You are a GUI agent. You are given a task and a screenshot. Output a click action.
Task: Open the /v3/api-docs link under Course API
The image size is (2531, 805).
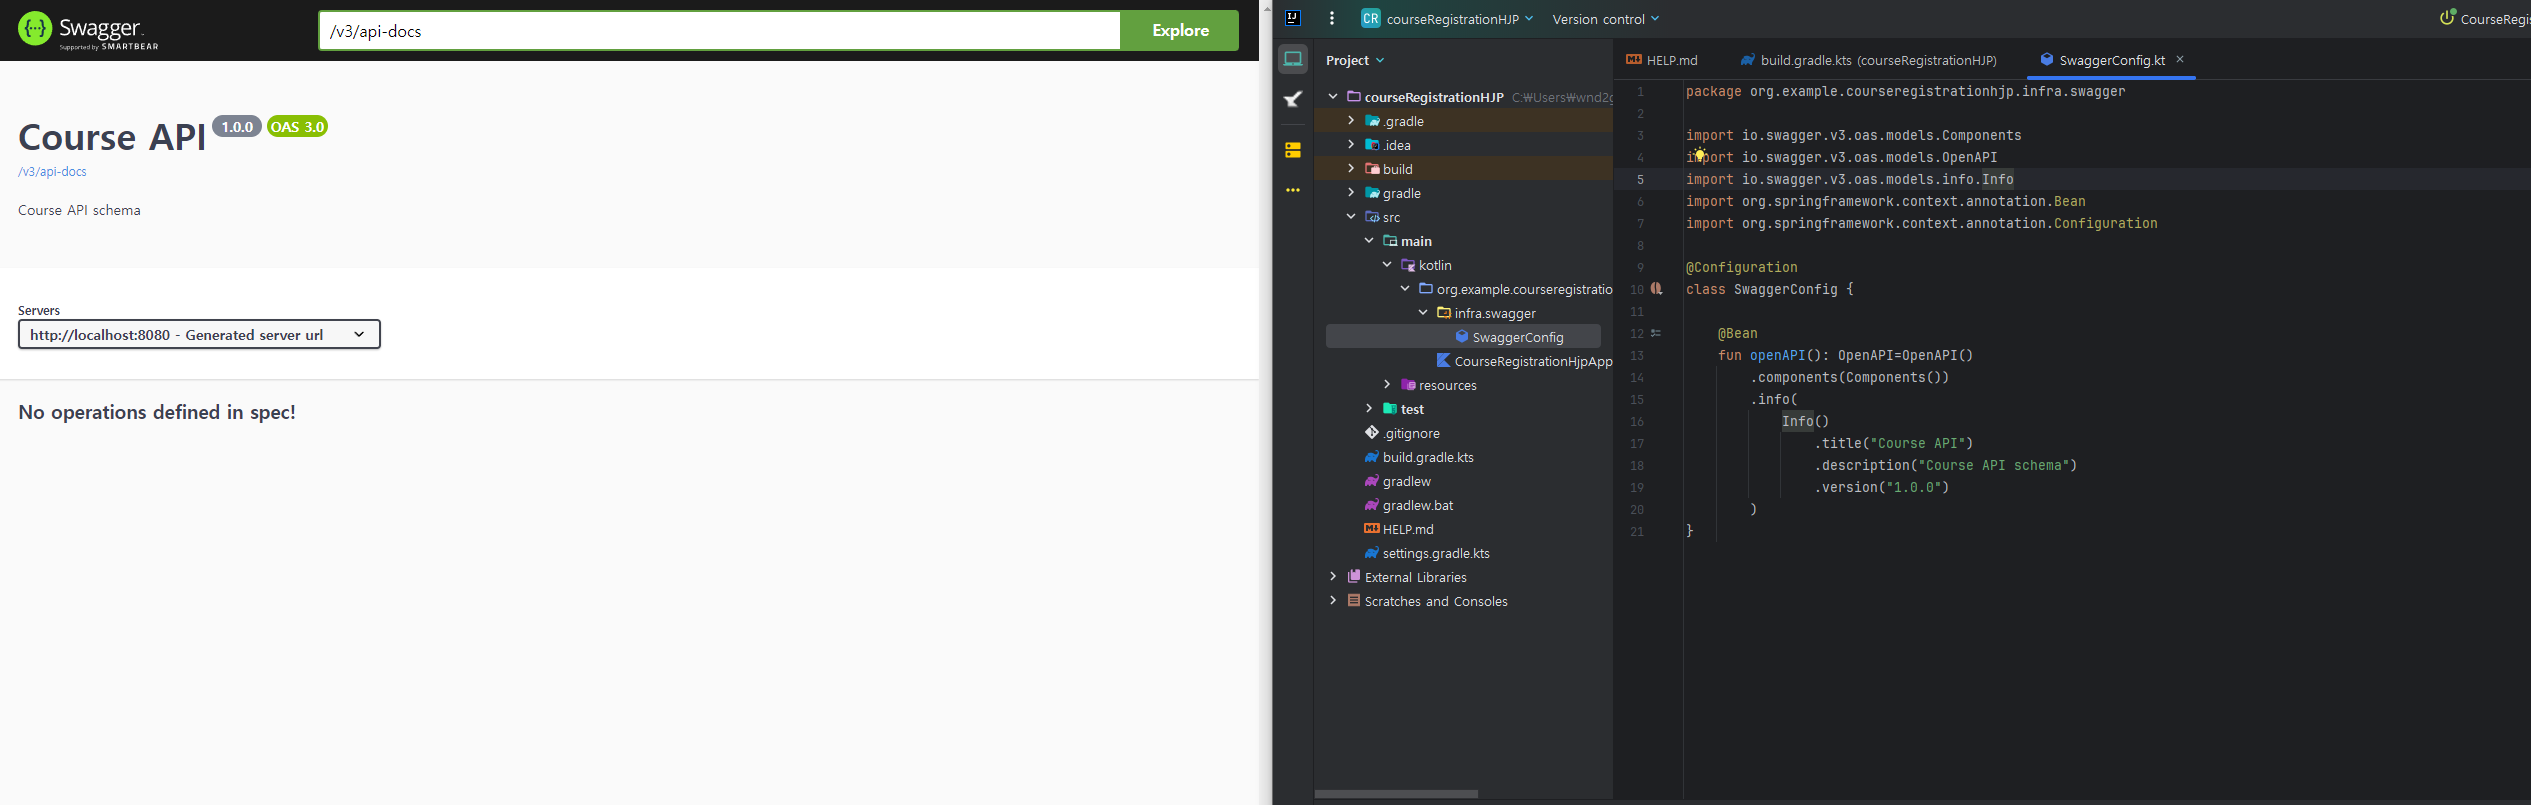(x=52, y=171)
